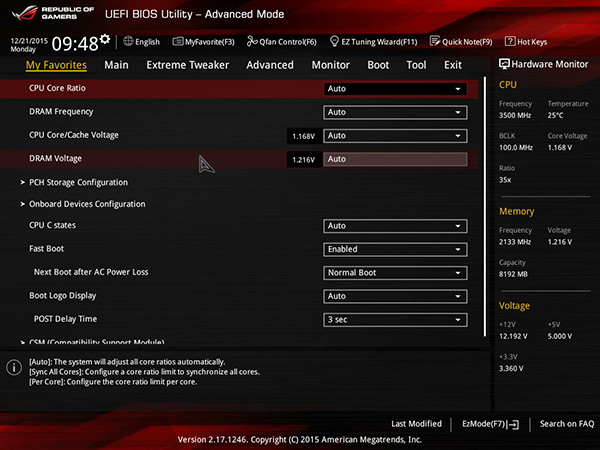Select the Fast Boot label
Image resolution: width=600 pixels, height=450 pixels.
(46, 249)
